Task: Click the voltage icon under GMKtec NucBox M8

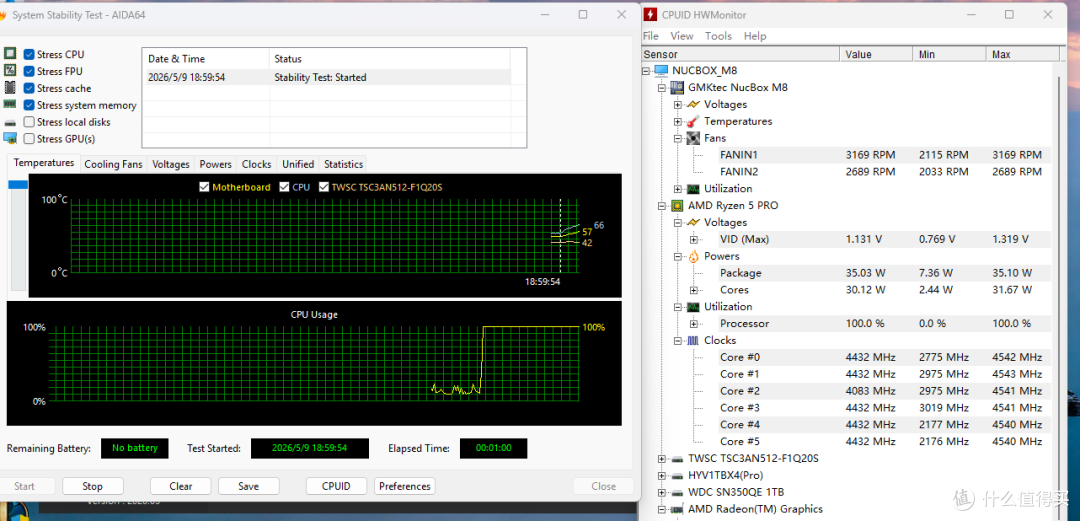Action: pyautogui.click(x=694, y=104)
